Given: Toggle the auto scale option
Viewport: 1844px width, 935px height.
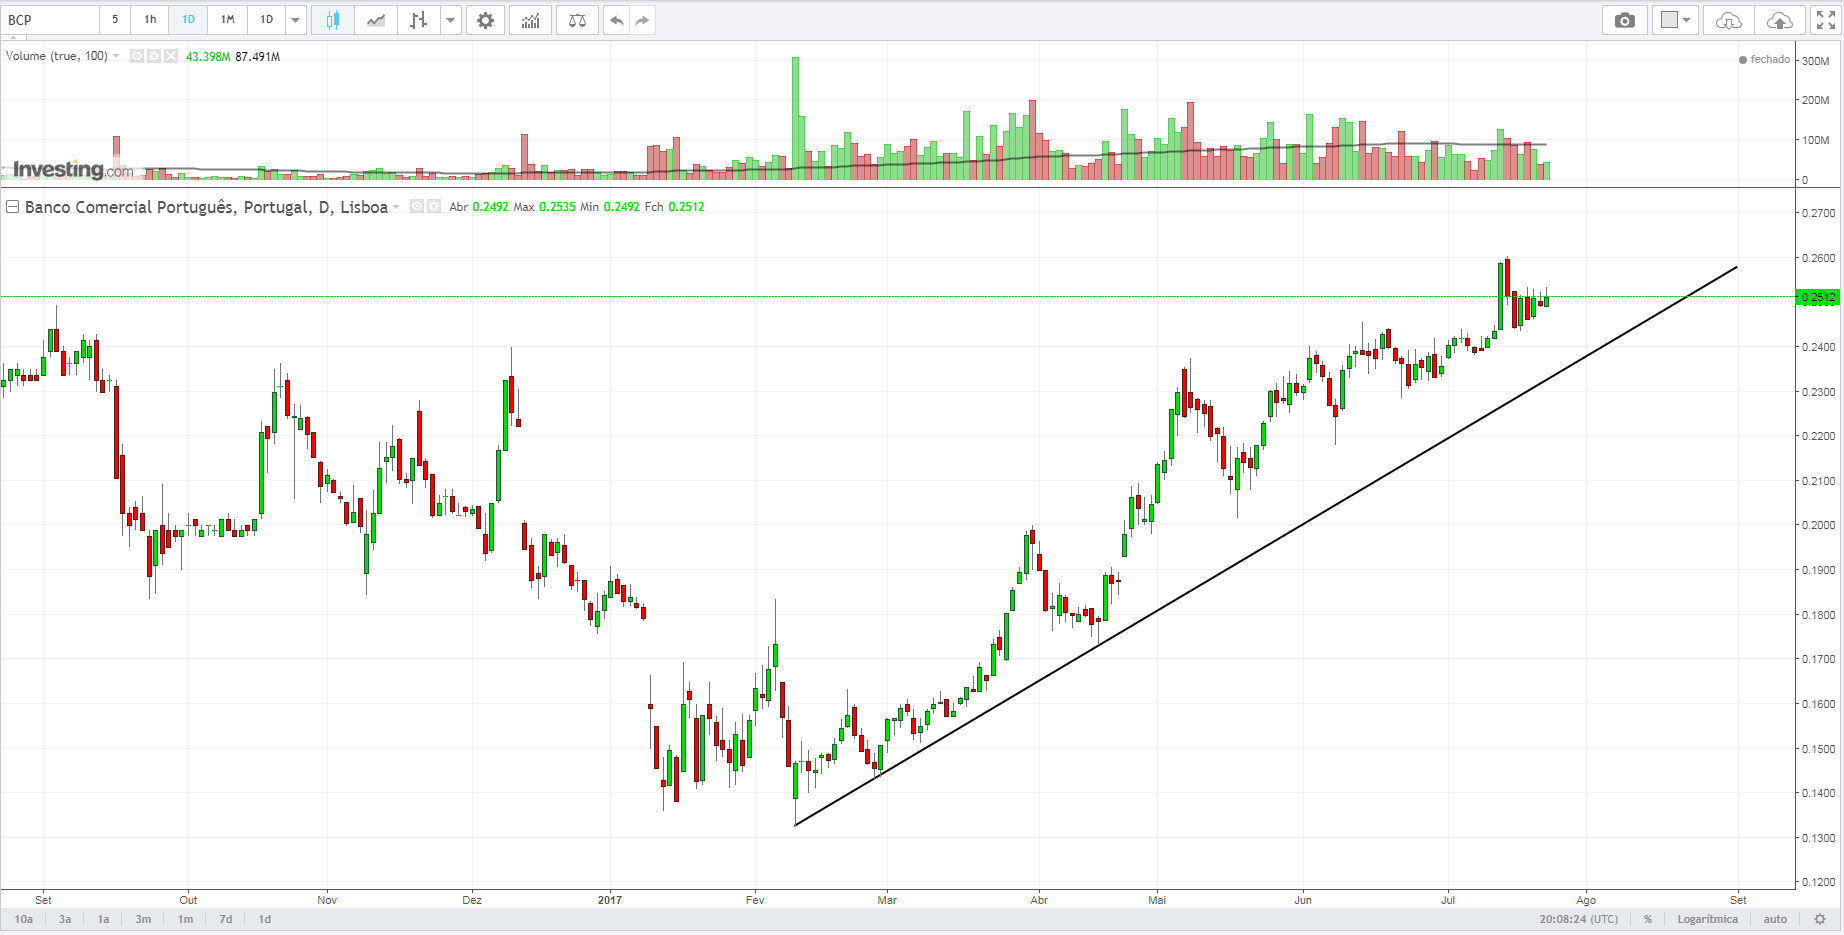Looking at the screenshot, I should pos(1775,919).
